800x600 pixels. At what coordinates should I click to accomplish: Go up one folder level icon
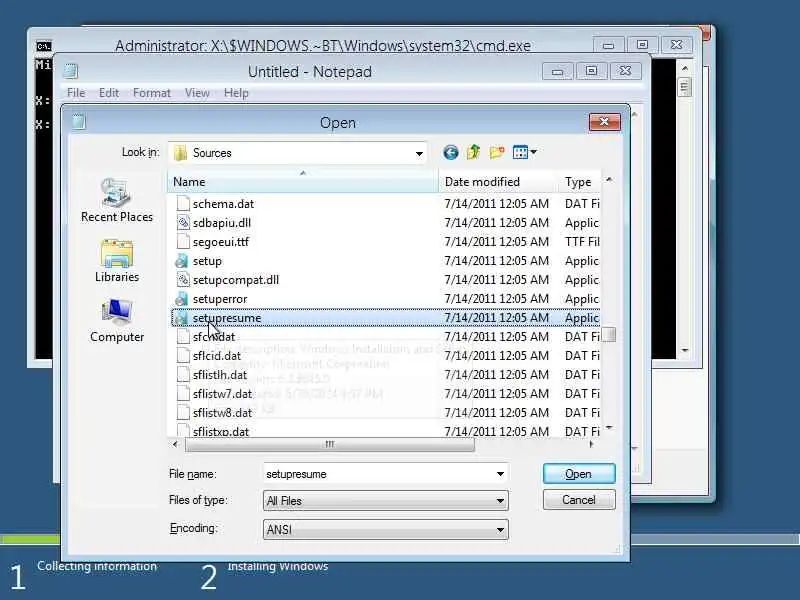tap(473, 152)
